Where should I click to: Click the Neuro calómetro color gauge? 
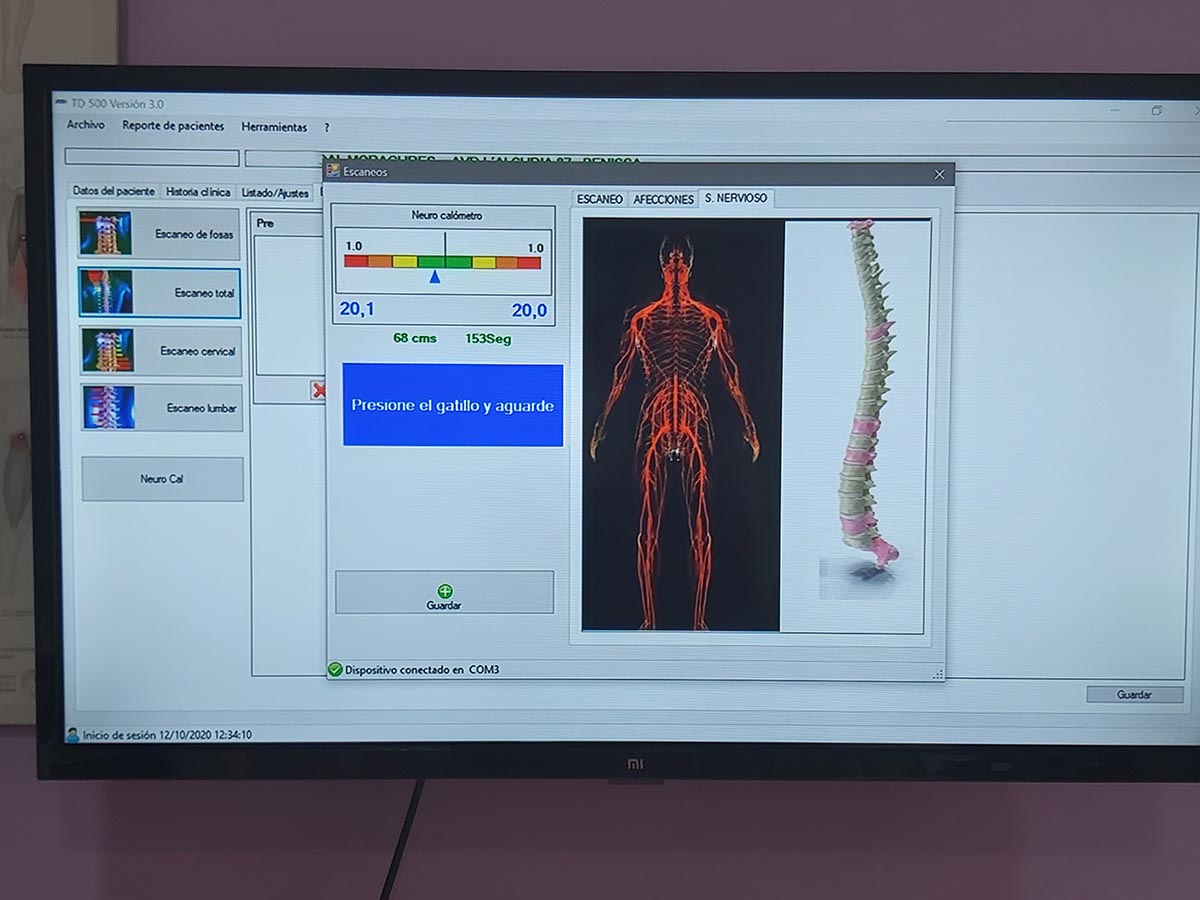[442, 262]
